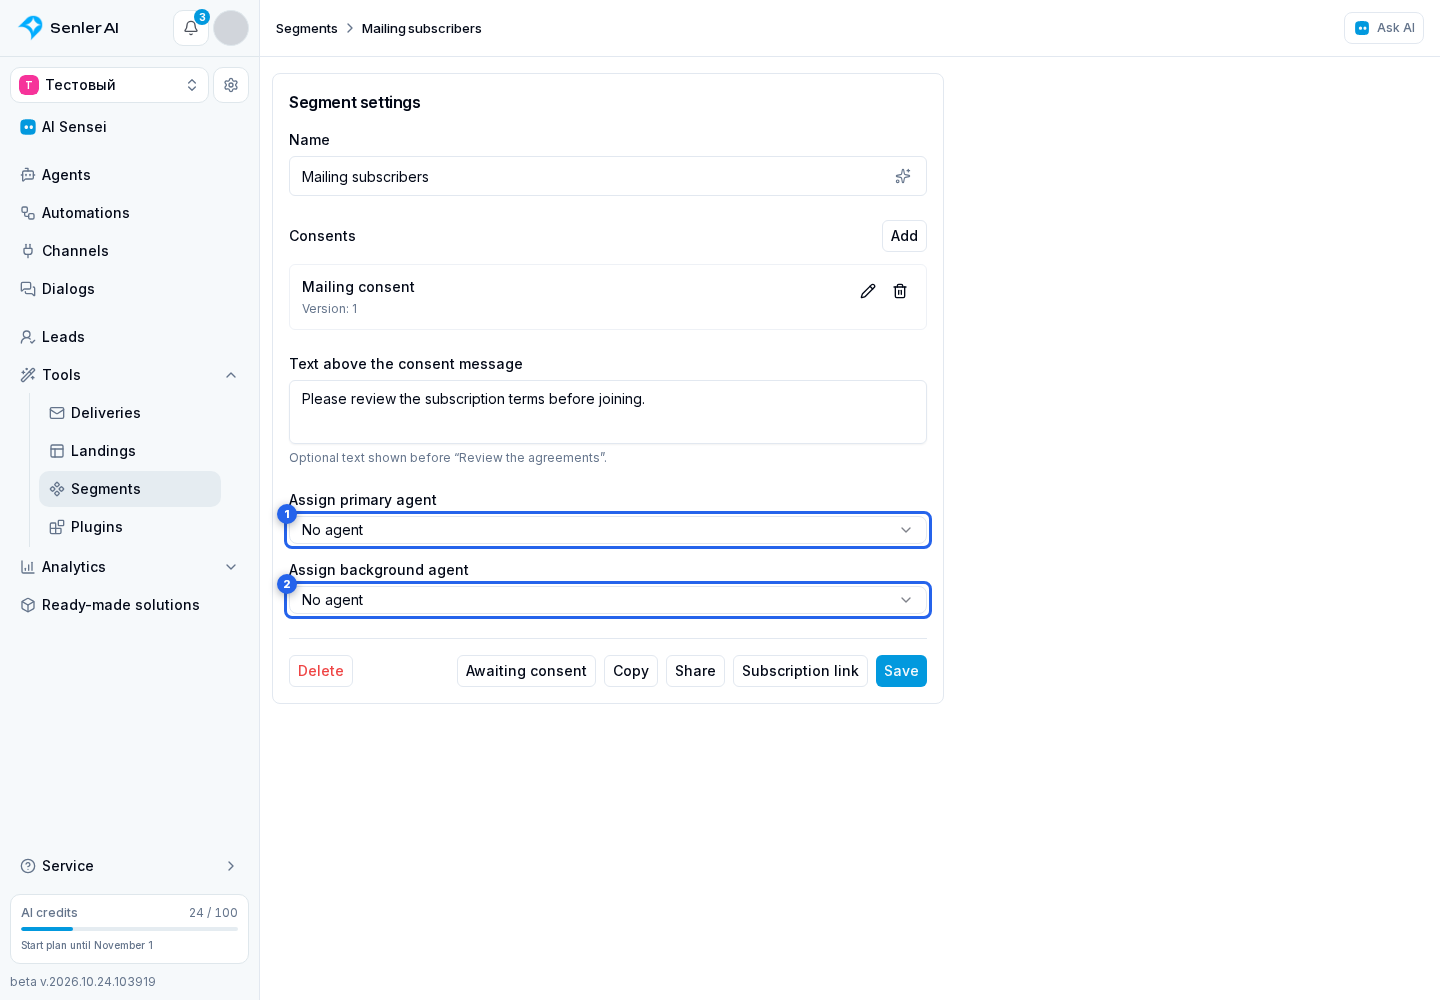Viewport: 1440px width, 1000px height.
Task: Click the Subscription link button
Action: coord(800,671)
